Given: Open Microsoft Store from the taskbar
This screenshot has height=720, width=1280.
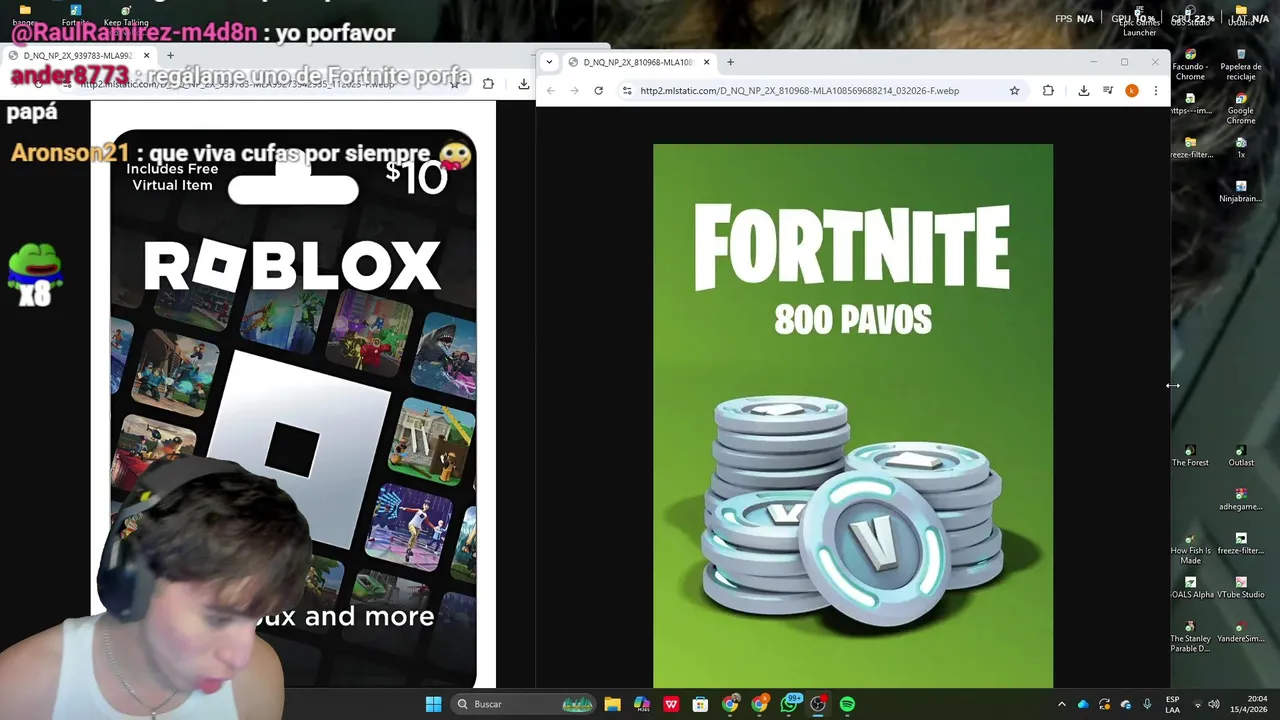Looking at the screenshot, I should (700, 704).
